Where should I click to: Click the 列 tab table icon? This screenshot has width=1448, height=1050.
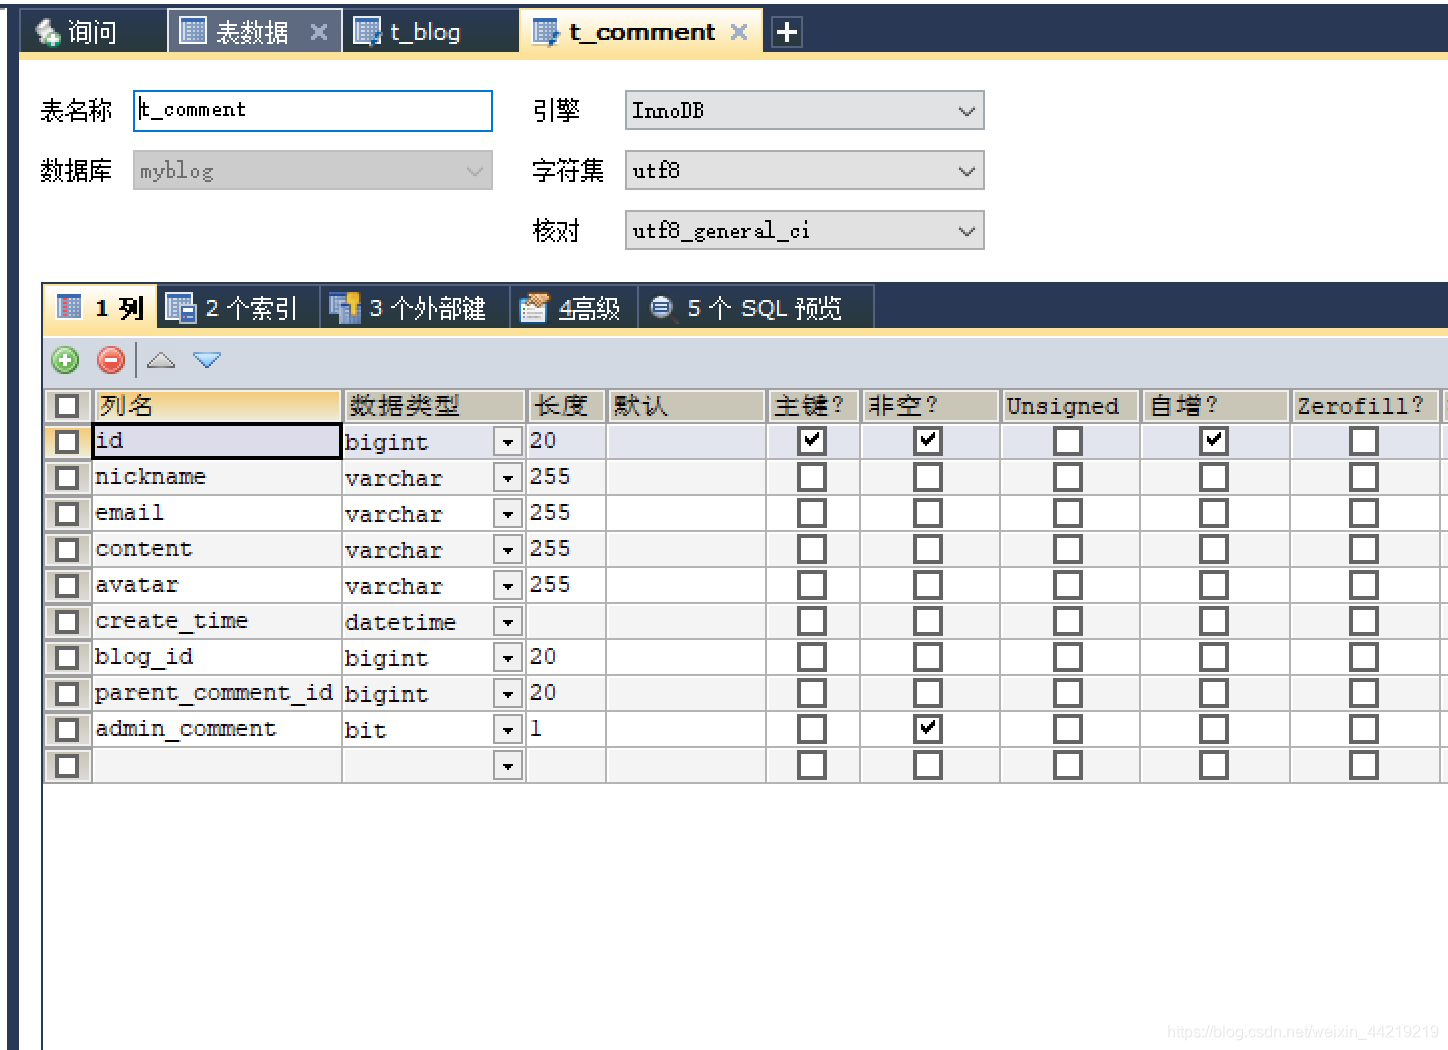(x=69, y=306)
